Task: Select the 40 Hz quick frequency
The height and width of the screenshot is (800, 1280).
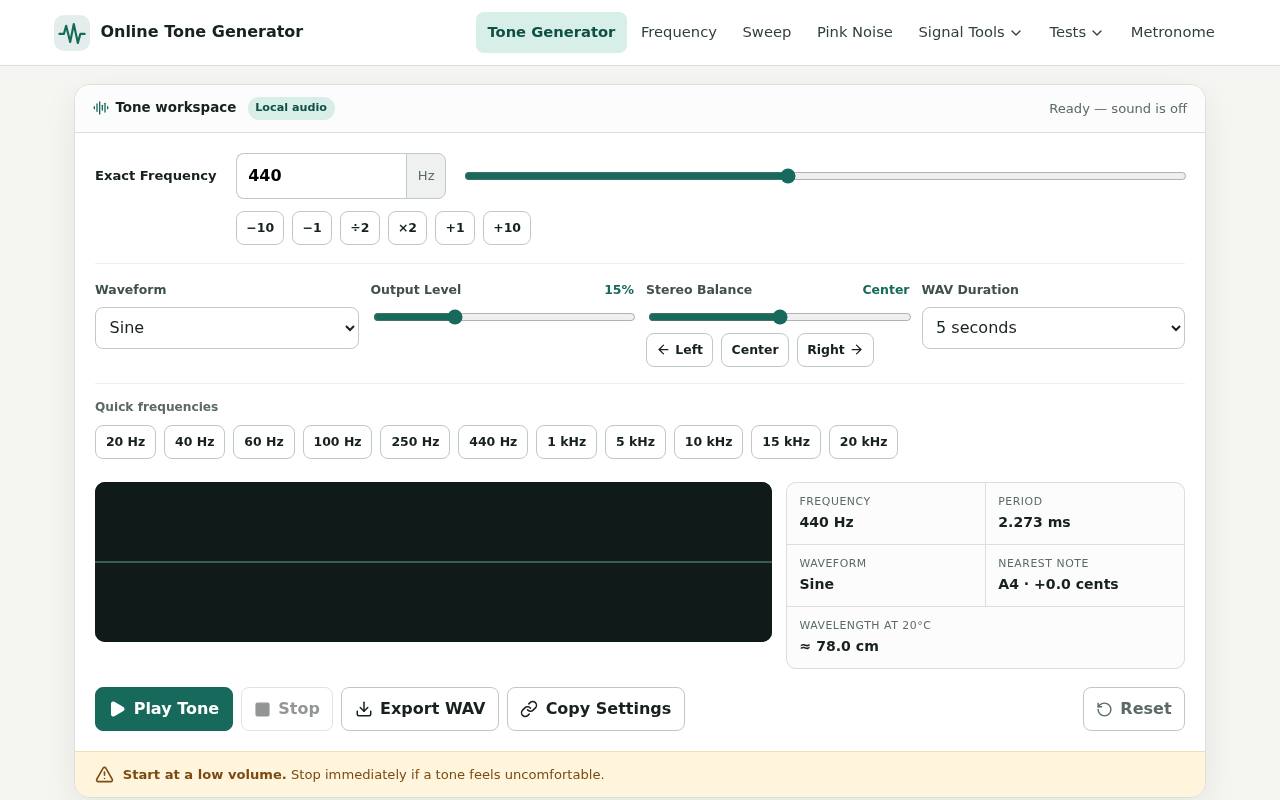Action: tap(194, 442)
